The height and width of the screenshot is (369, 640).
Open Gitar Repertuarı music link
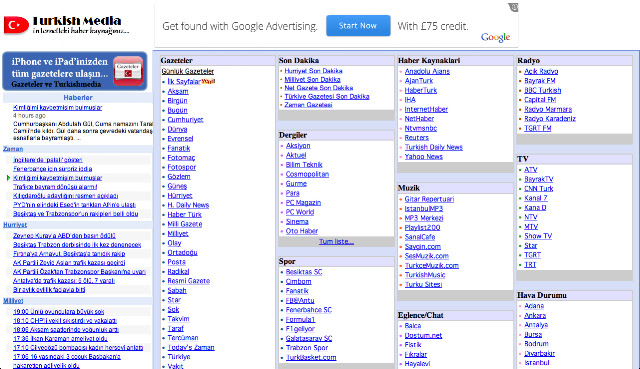coord(429,199)
